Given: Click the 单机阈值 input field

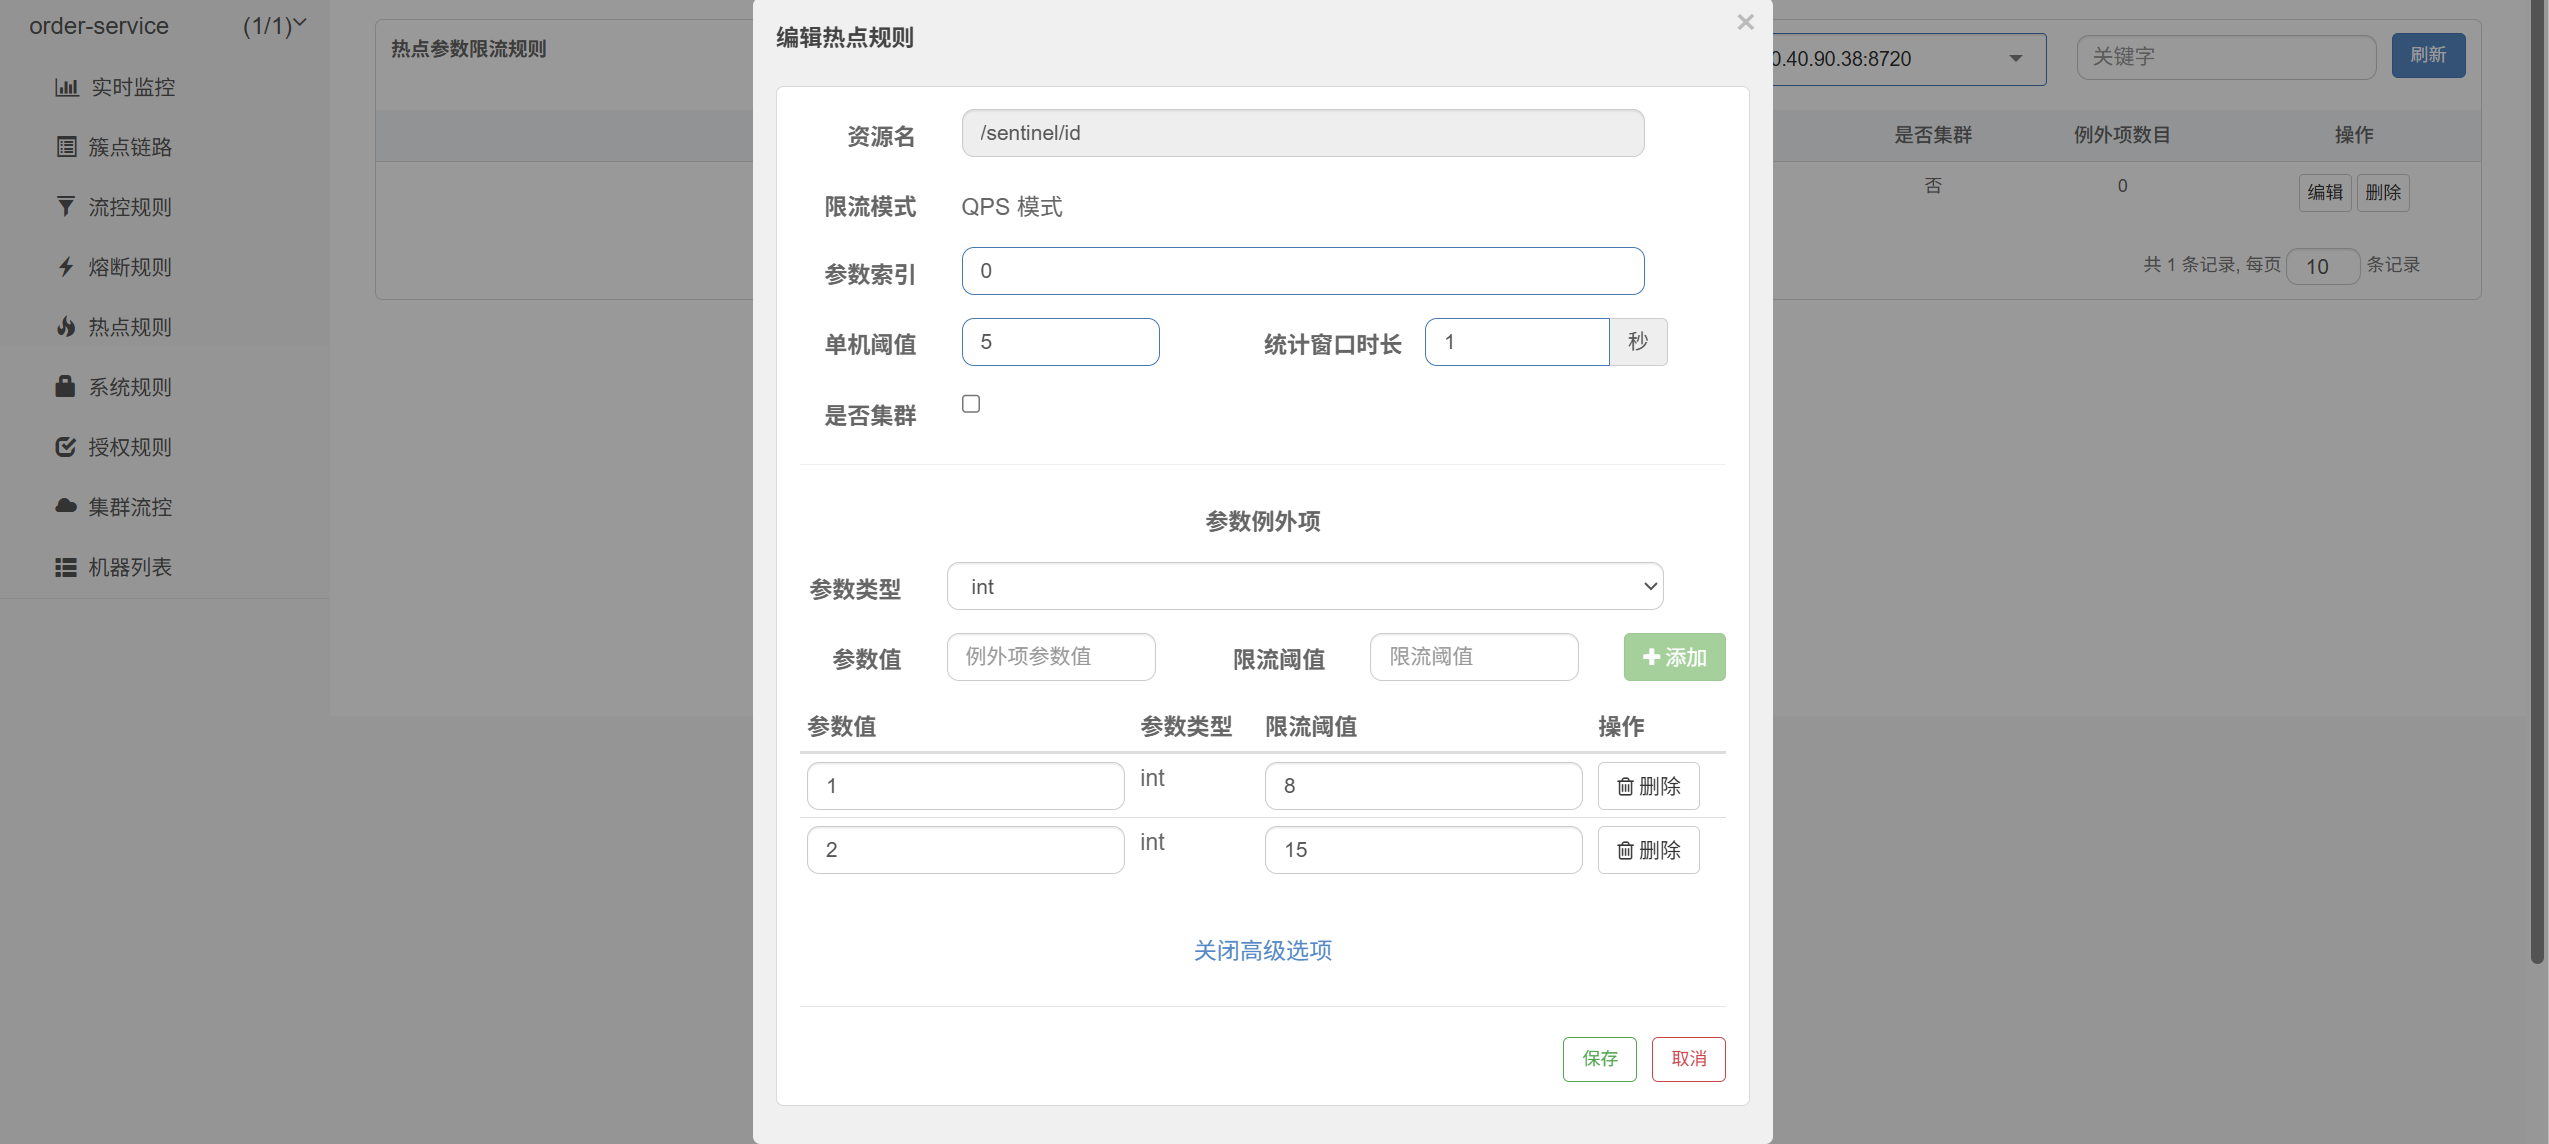Looking at the screenshot, I should 1060,342.
